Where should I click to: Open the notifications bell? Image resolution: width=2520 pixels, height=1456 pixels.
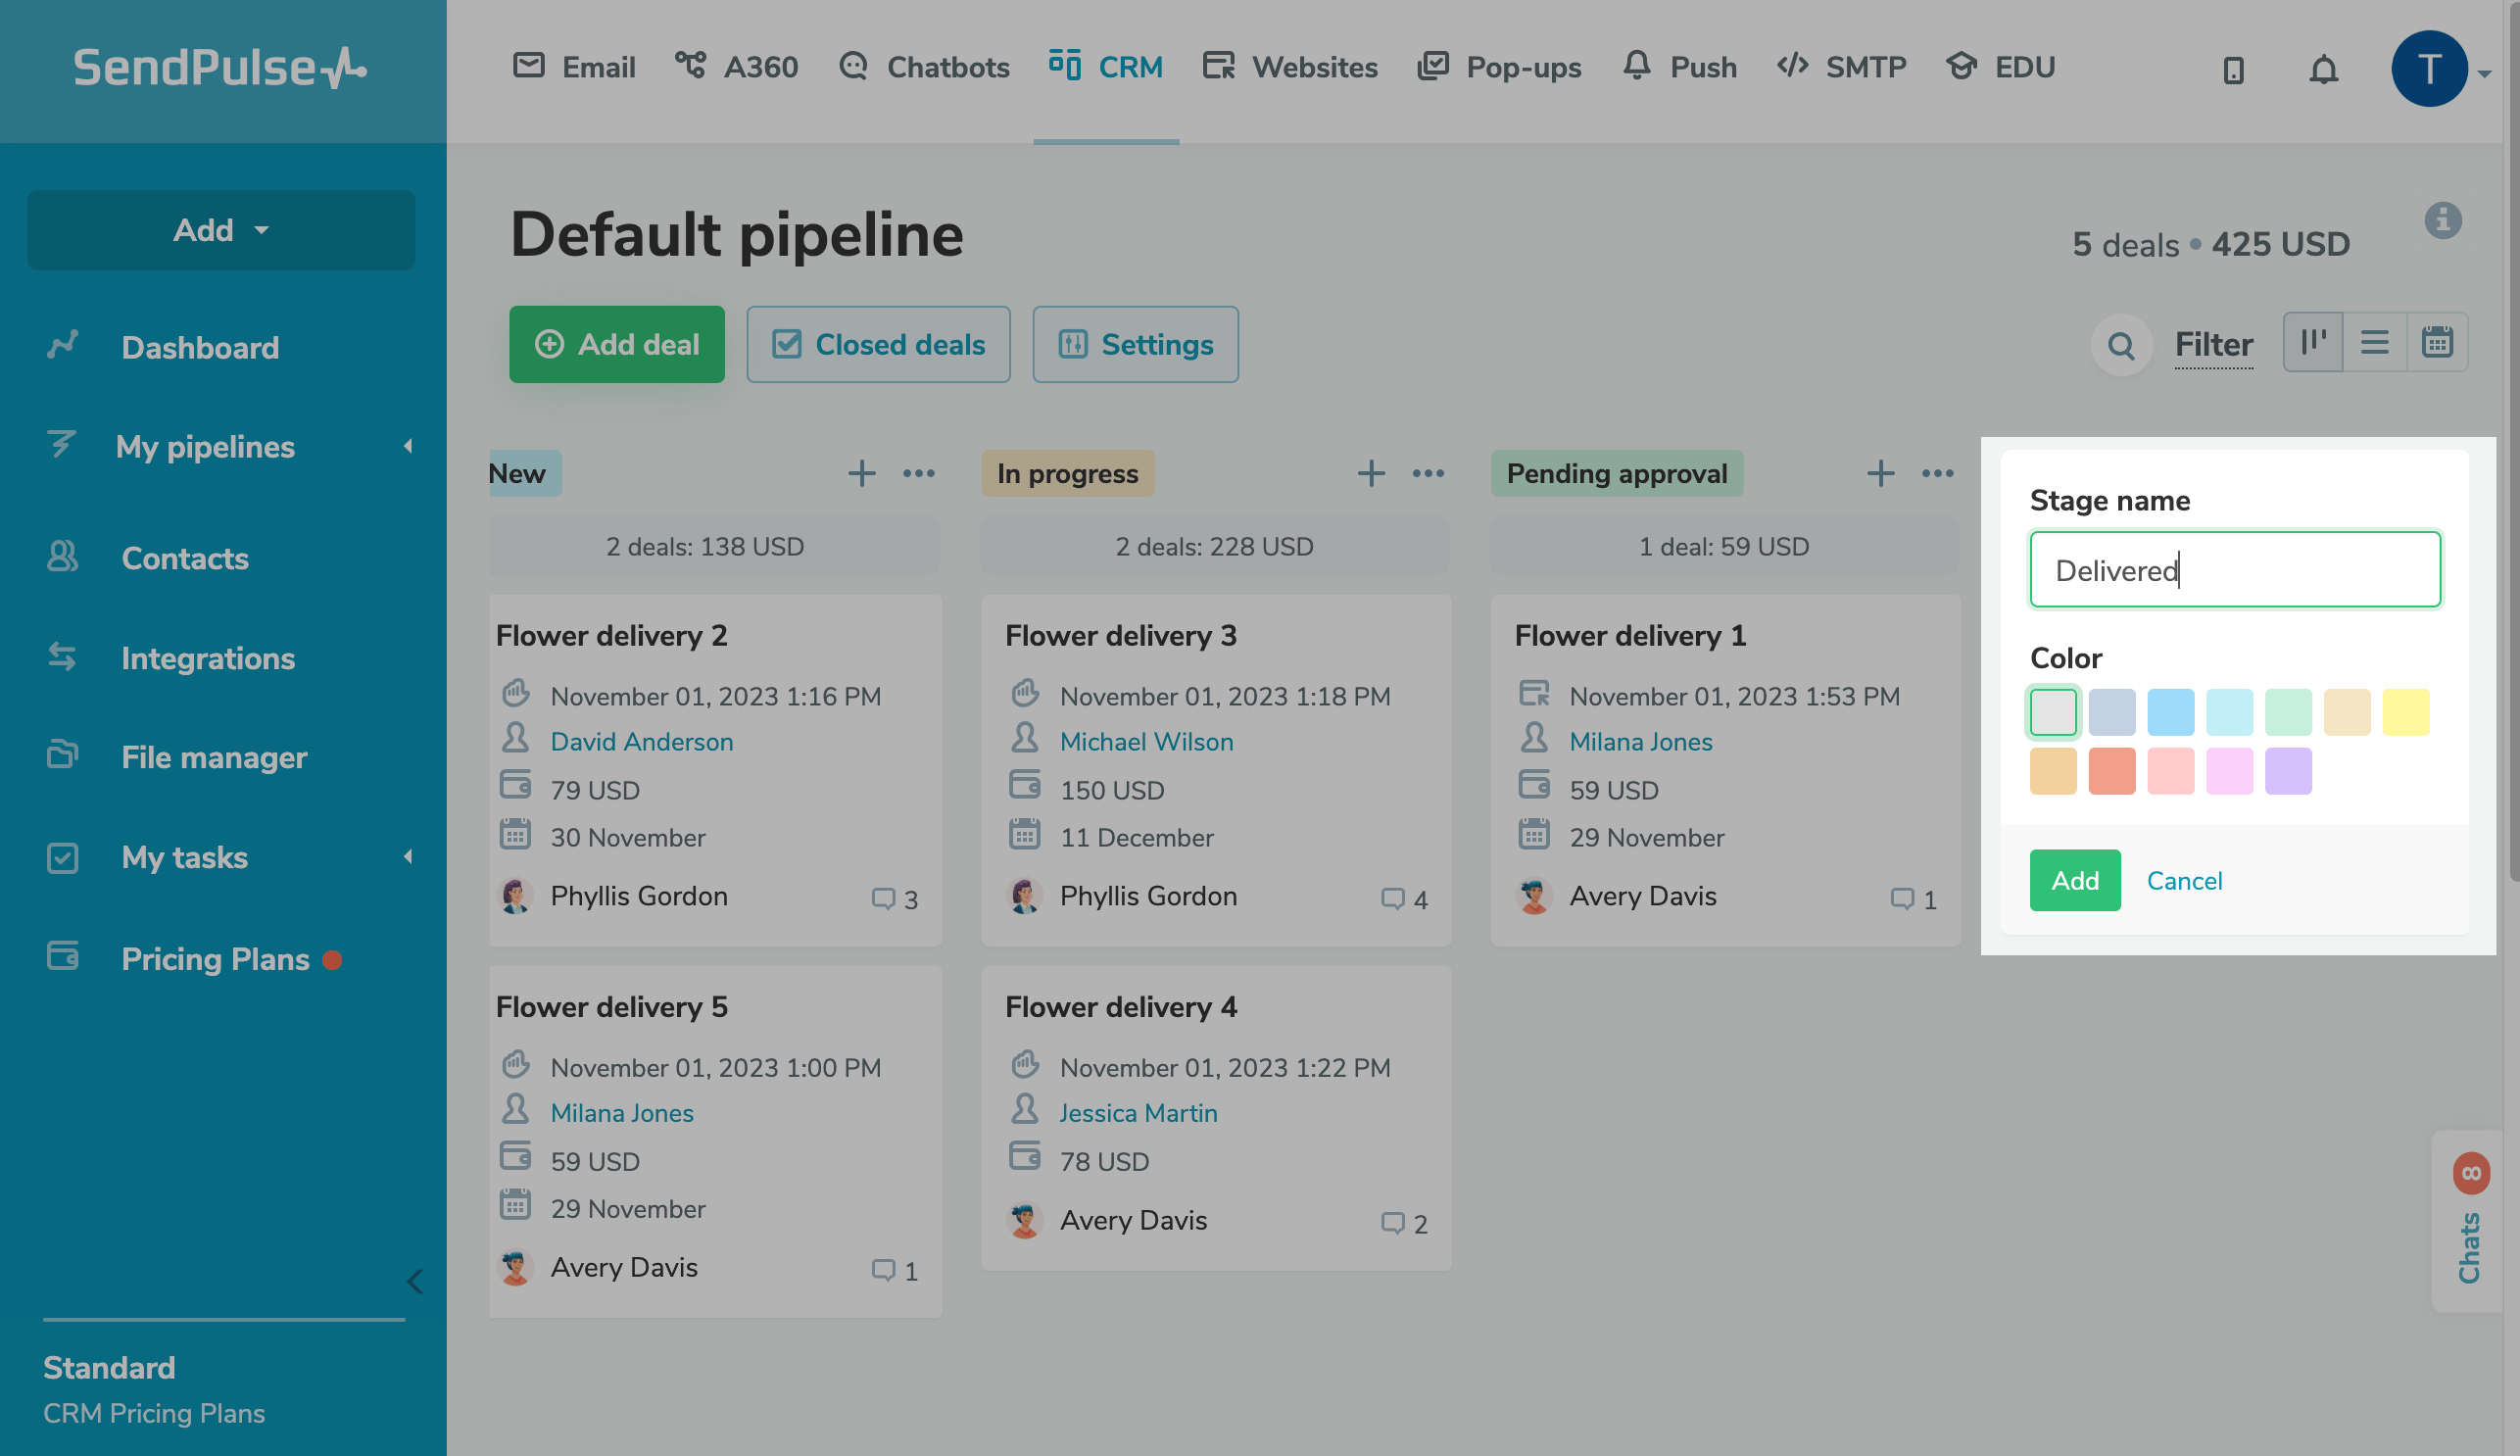tap(2323, 69)
